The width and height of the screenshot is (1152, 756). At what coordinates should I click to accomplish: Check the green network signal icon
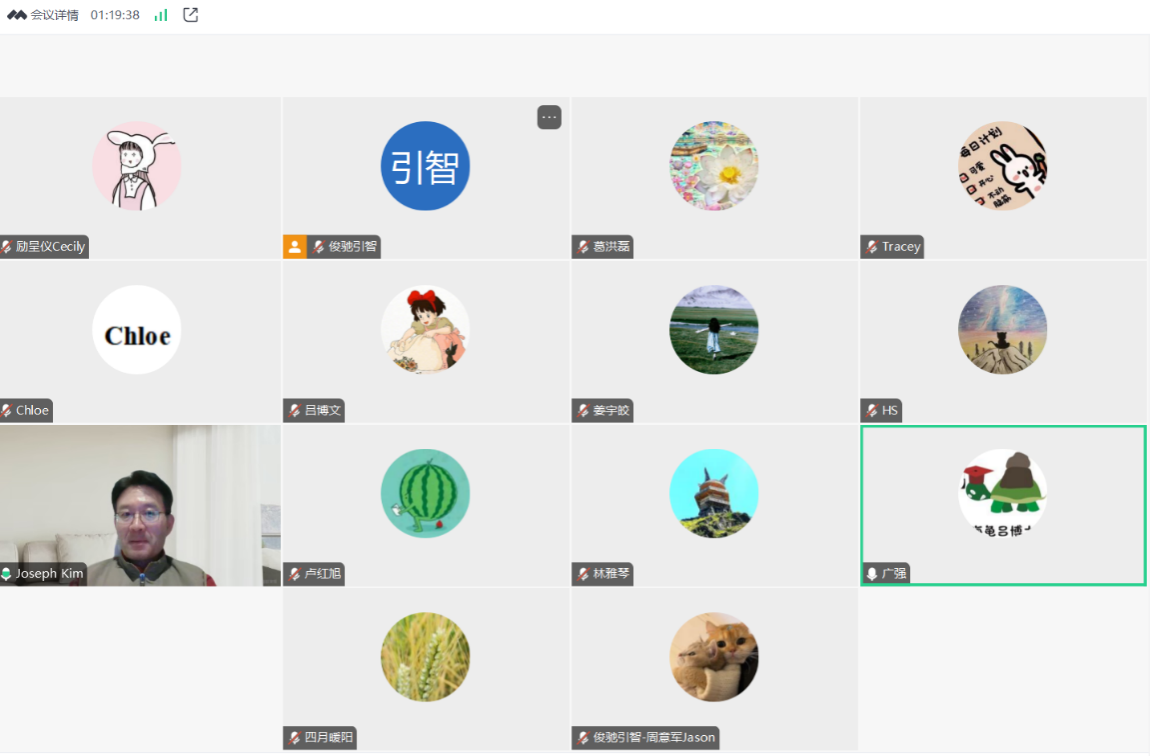pos(161,15)
